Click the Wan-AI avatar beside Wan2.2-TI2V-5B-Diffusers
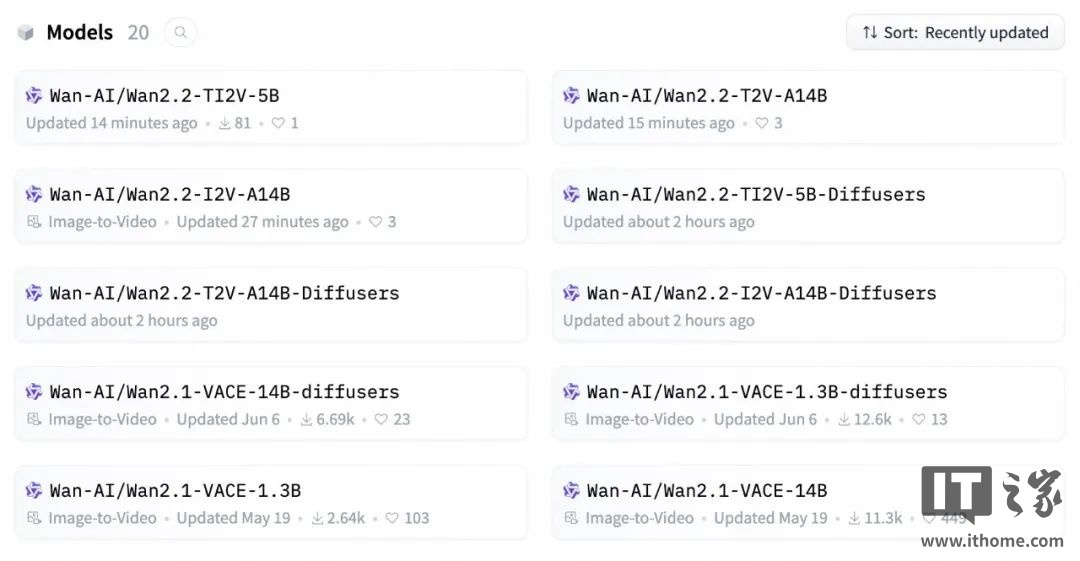1080x561 pixels. pyautogui.click(x=571, y=194)
